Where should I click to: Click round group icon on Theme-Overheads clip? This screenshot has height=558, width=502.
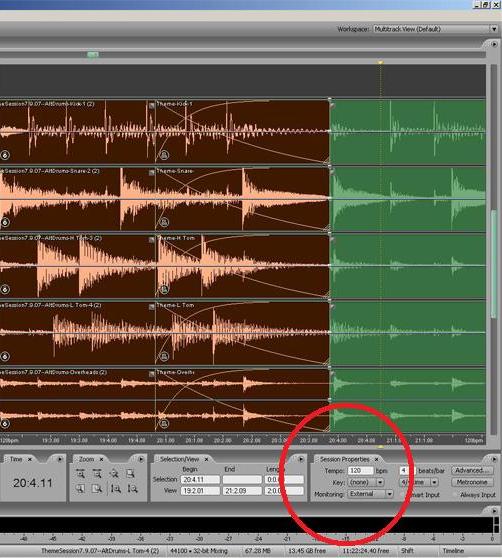pyautogui.click(x=164, y=423)
